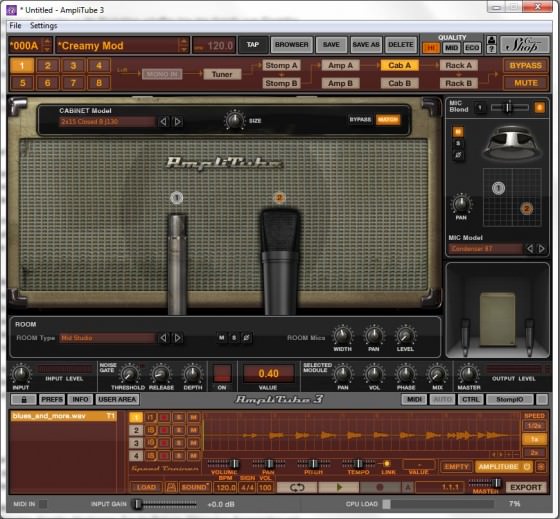Toggle noise gate ON button
The image size is (560, 519).
click(x=222, y=374)
